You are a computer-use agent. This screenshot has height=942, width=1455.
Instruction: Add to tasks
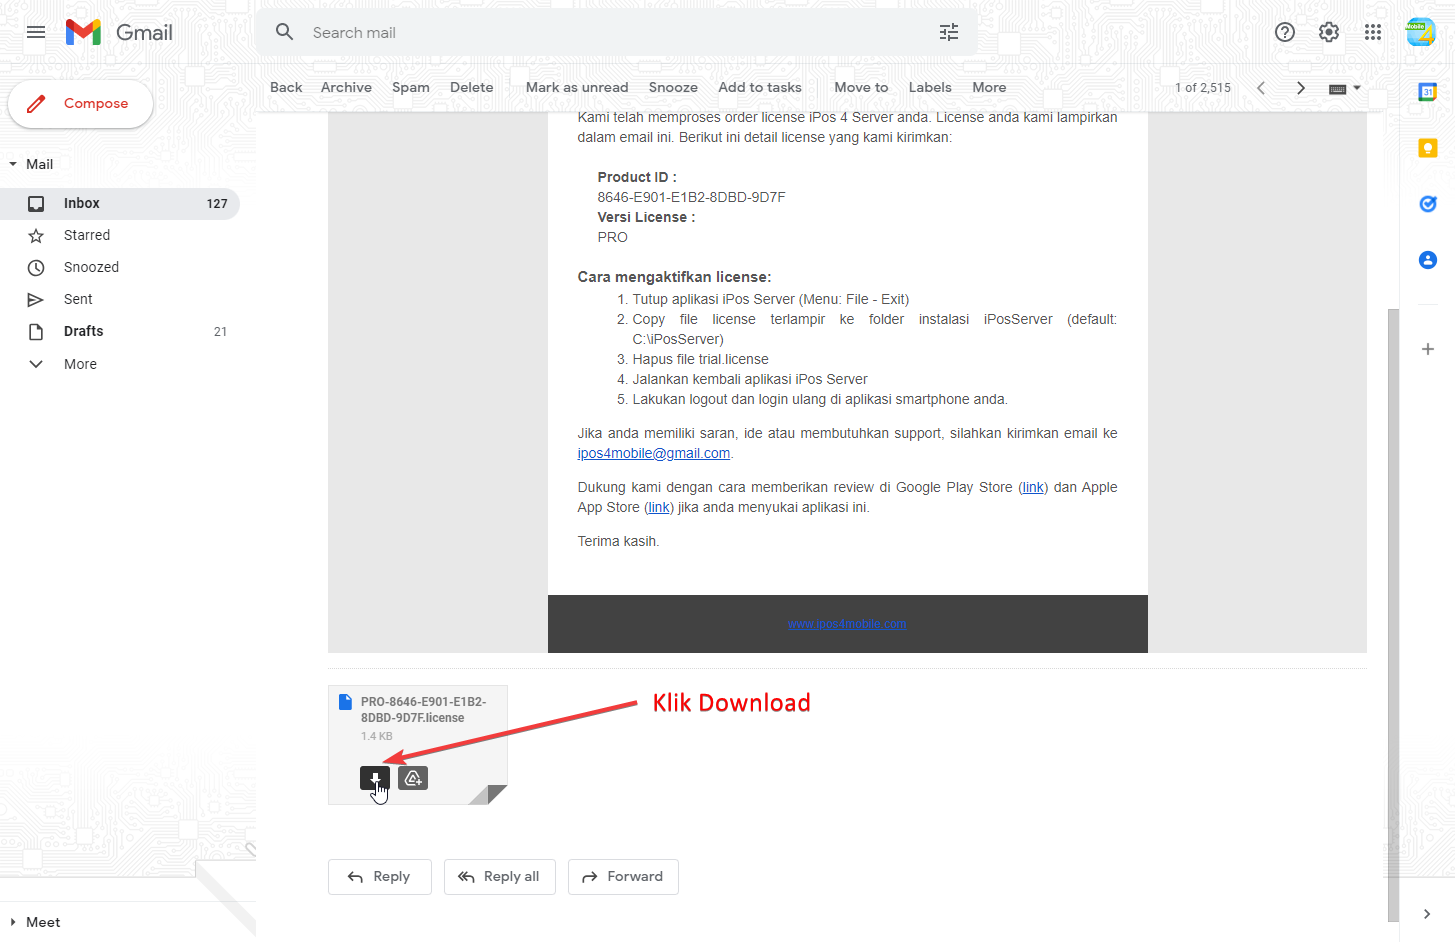coord(760,88)
